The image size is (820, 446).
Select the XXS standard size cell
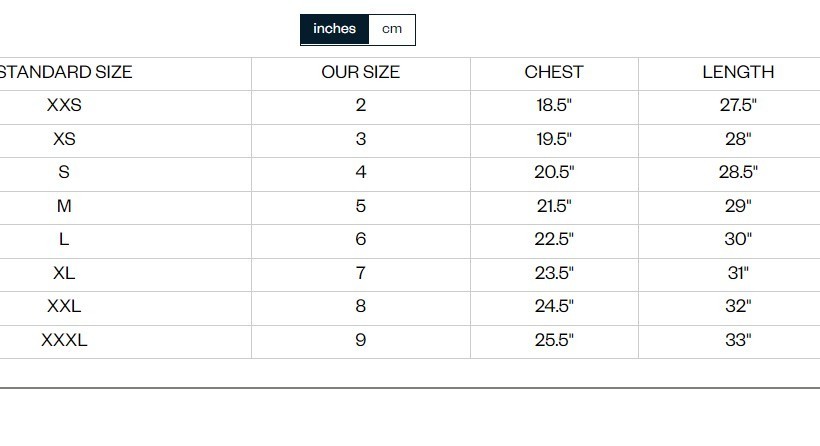click(x=64, y=105)
